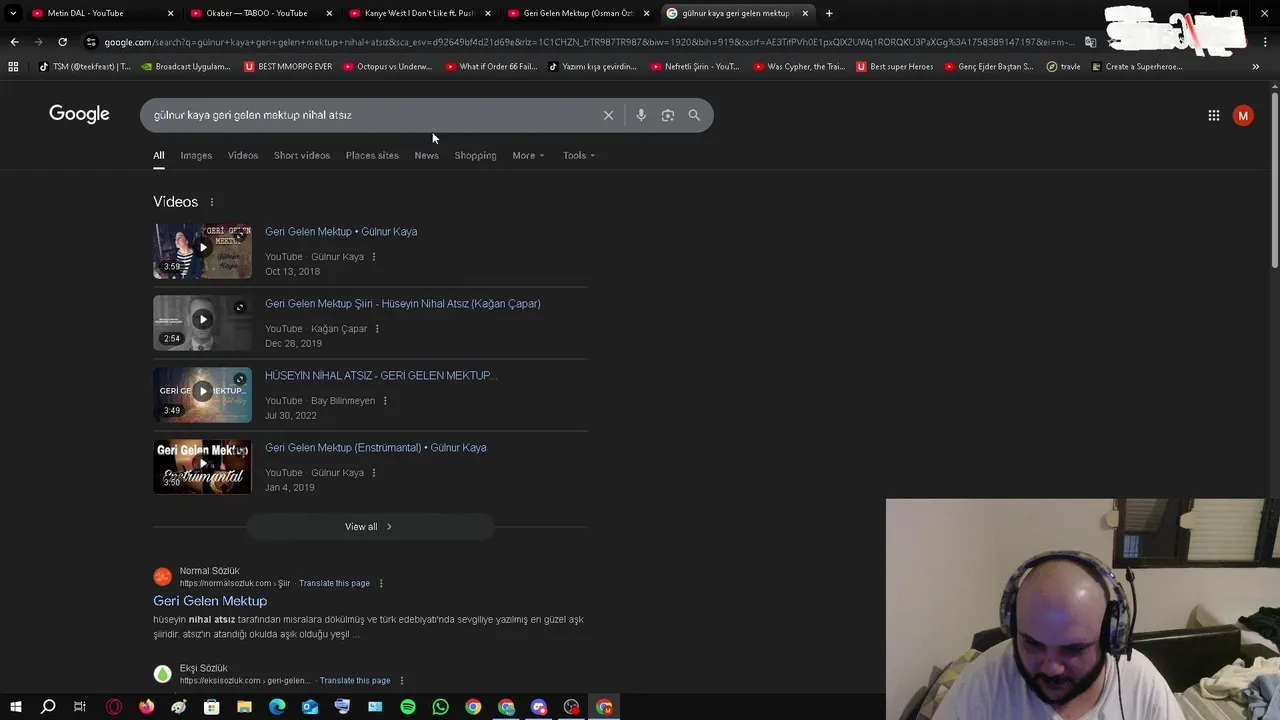This screenshot has width=1280, height=720.
Task: Open the Google apps grid
Action: coord(1213,115)
